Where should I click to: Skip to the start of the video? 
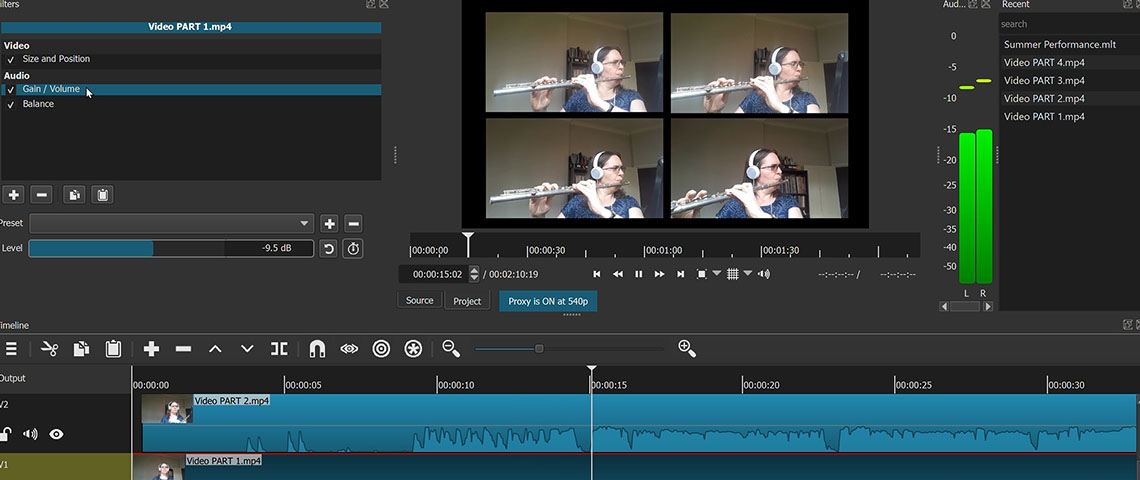pos(597,274)
